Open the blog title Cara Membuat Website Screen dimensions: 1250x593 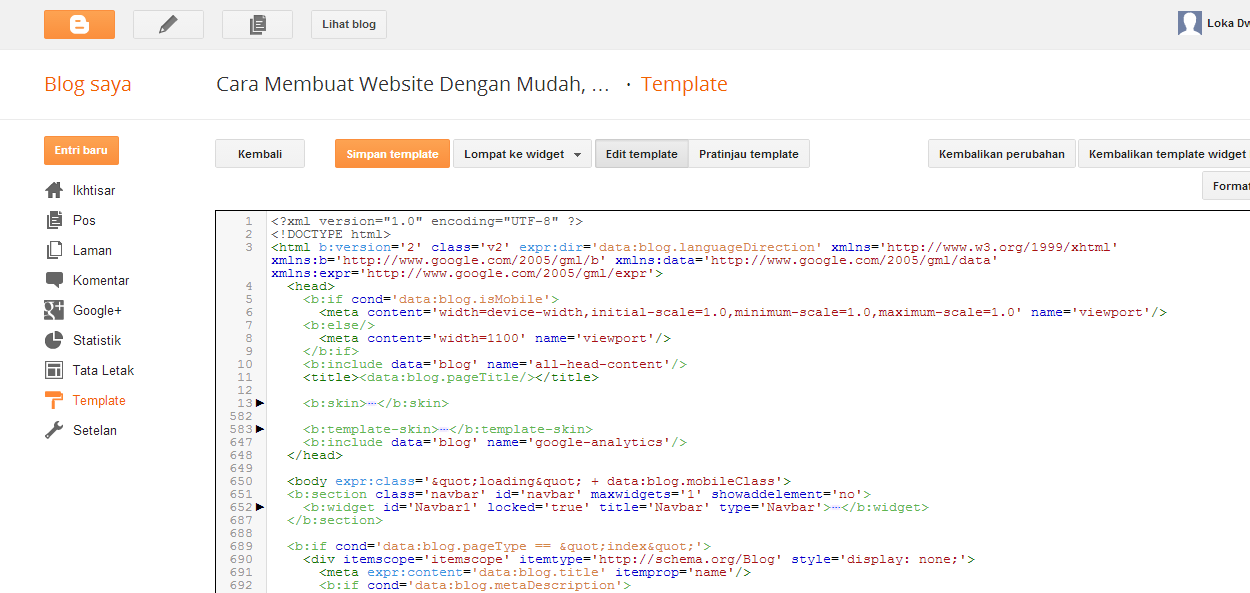(413, 84)
